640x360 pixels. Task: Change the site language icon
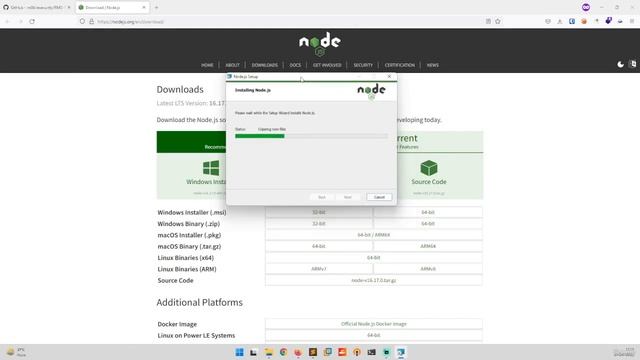click(633, 64)
